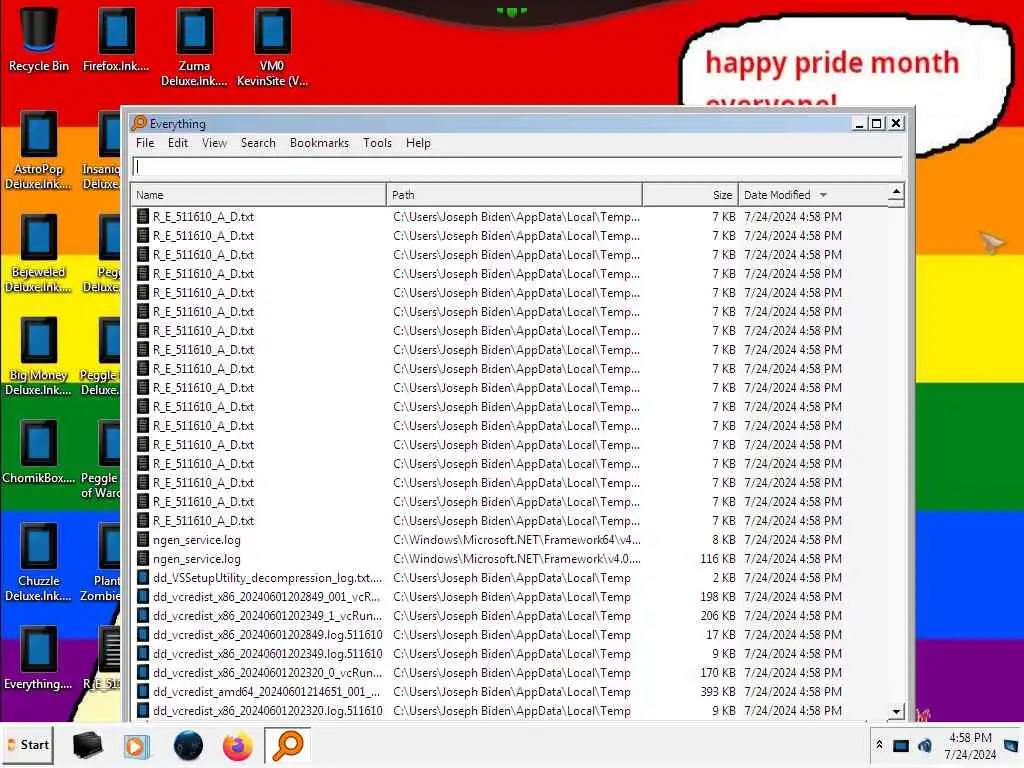1024x768 pixels.
Task: Click the Start button
Action: pyautogui.click(x=29, y=745)
